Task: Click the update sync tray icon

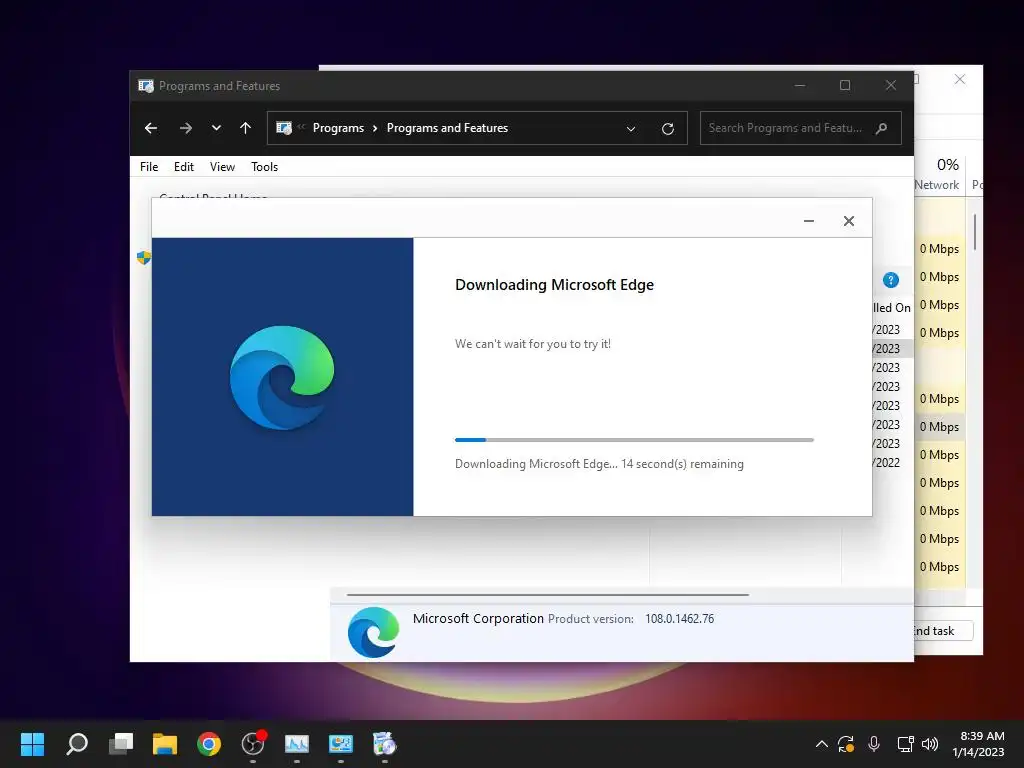Action: [846, 744]
